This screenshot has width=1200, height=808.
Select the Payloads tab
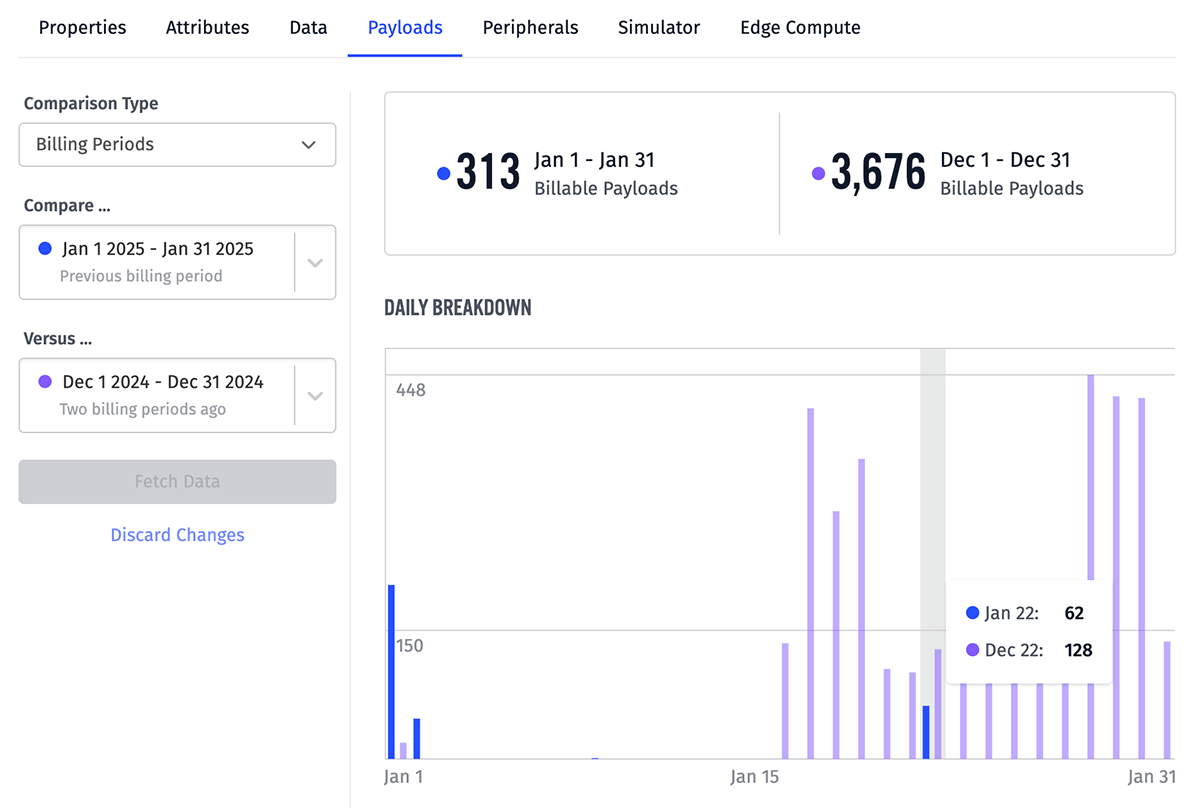click(405, 27)
